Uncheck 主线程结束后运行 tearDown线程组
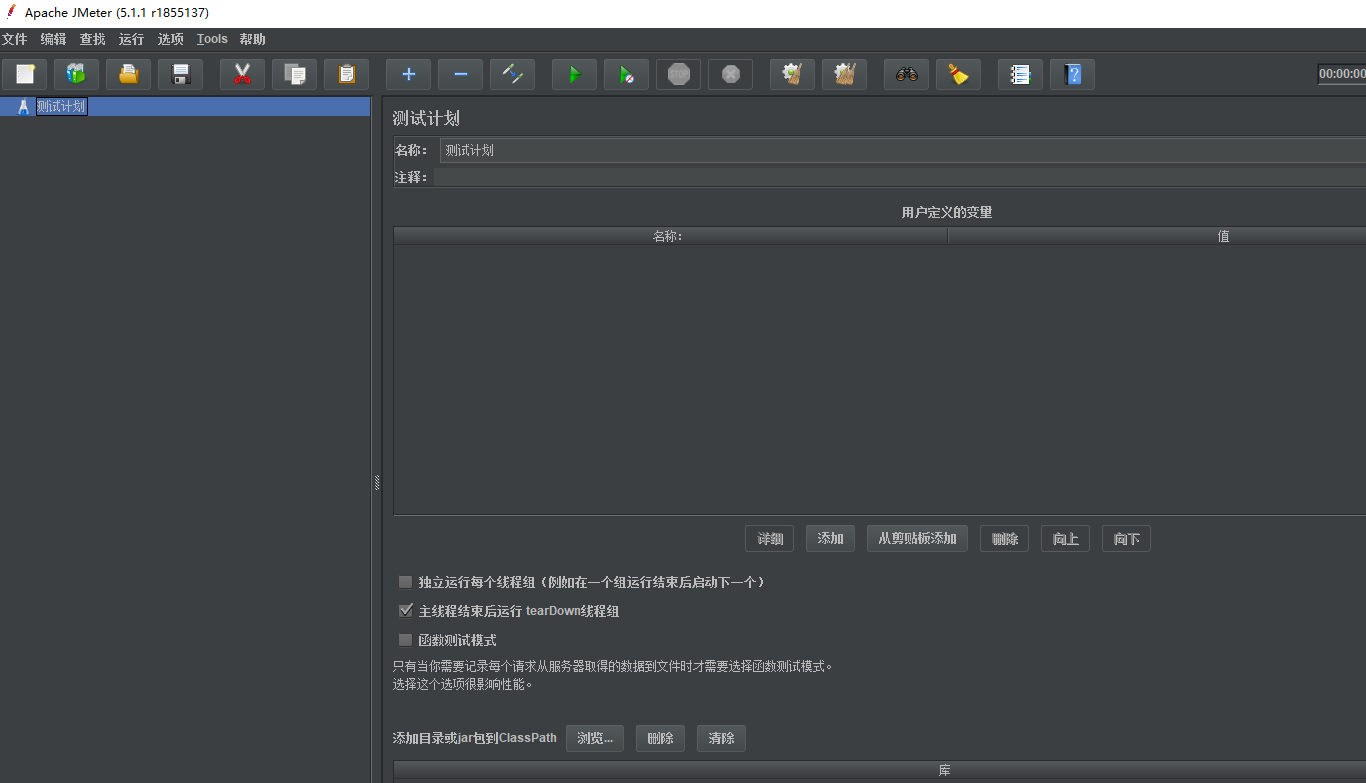This screenshot has height=783, width=1366. [406, 610]
